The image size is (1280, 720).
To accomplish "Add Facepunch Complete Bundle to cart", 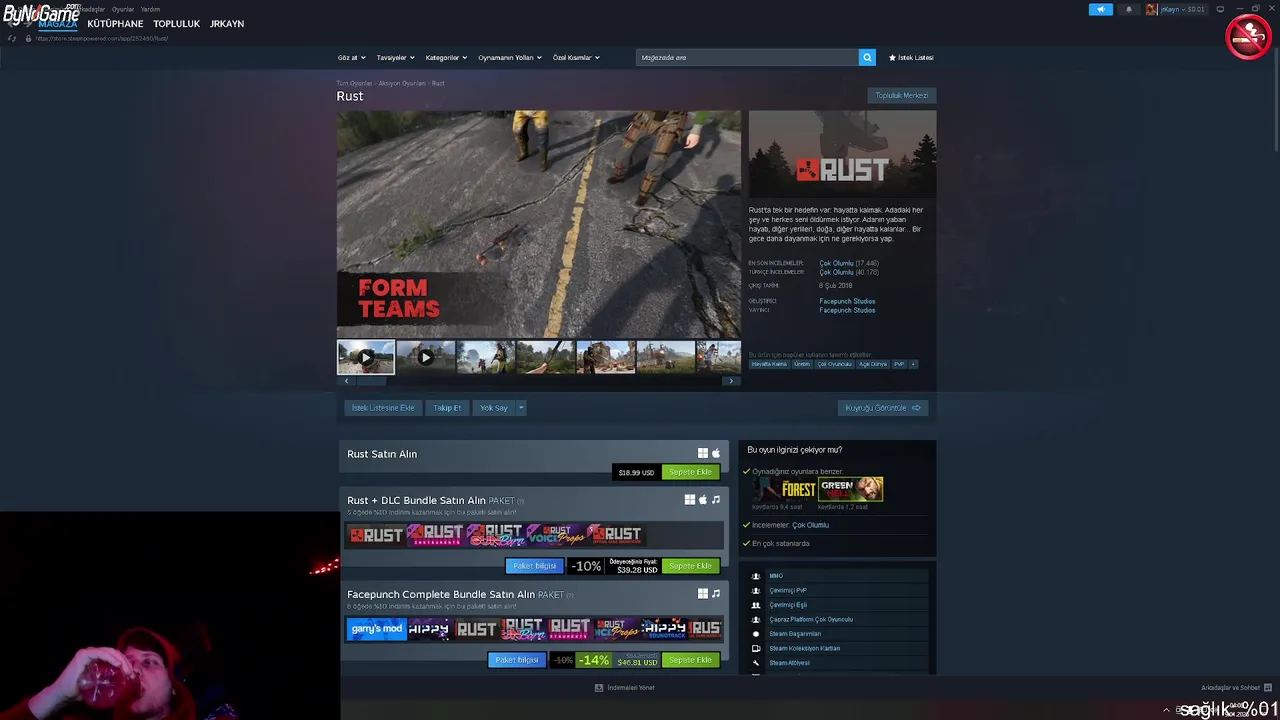I will click(x=690, y=660).
